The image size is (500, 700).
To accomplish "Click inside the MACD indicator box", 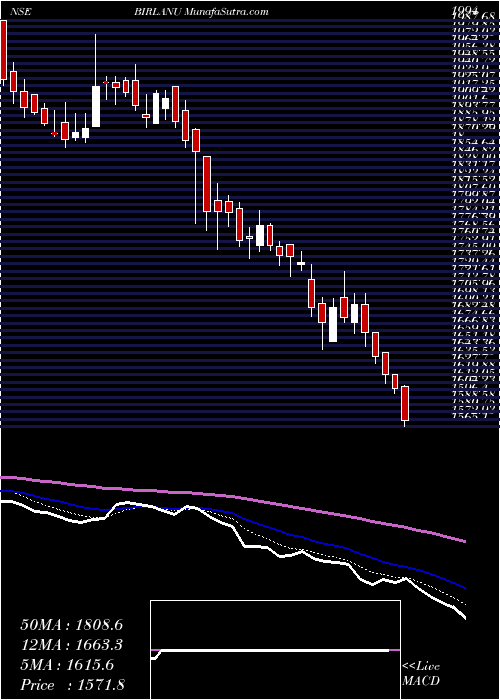I will [x=275, y=650].
